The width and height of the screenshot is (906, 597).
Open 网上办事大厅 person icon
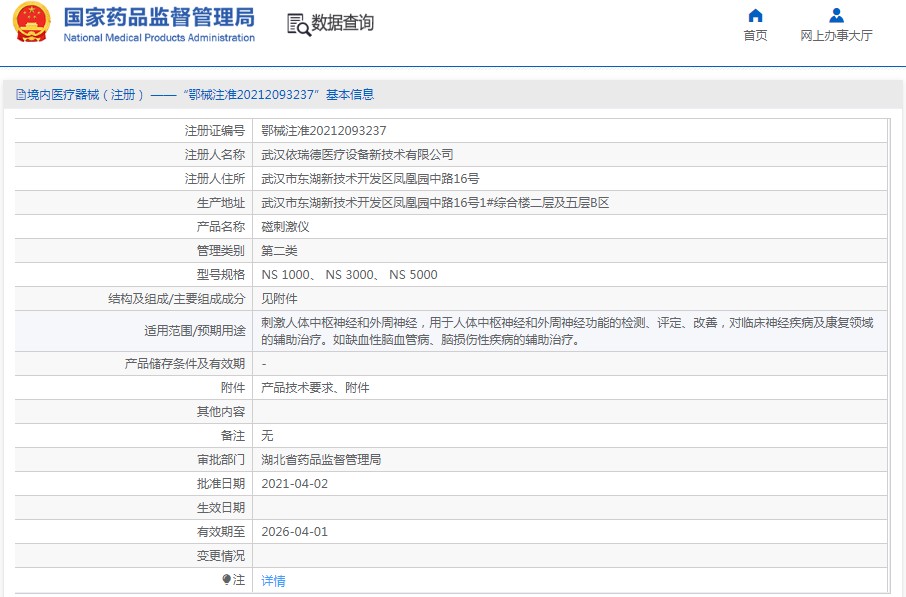coord(836,15)
